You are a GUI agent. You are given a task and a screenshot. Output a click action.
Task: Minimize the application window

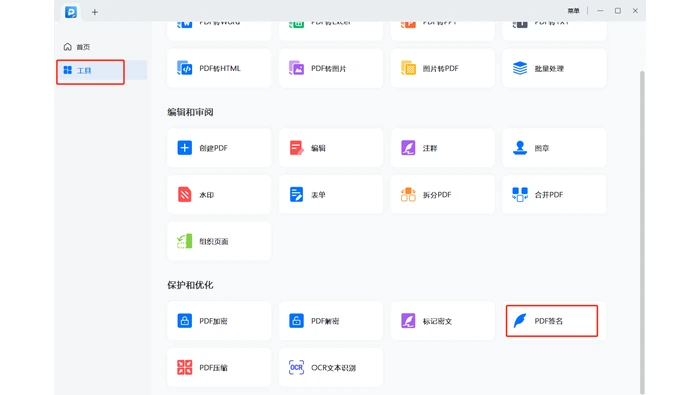[x=600, y=11]
